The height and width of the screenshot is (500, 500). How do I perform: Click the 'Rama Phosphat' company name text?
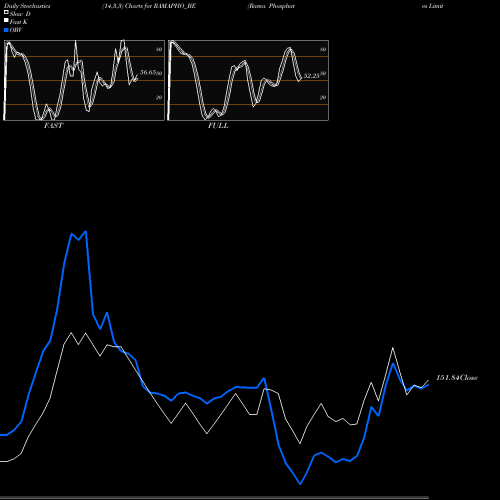[x=271, y=6]
